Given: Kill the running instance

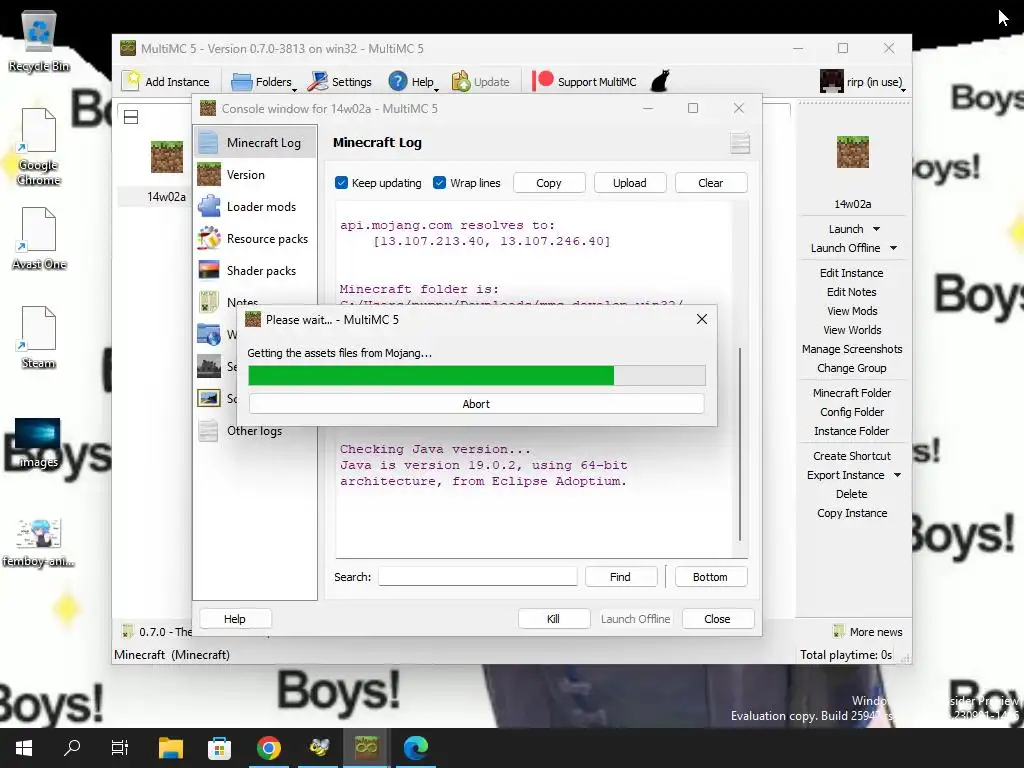Looking at the screenshot, I should click(x=553, y=618).
